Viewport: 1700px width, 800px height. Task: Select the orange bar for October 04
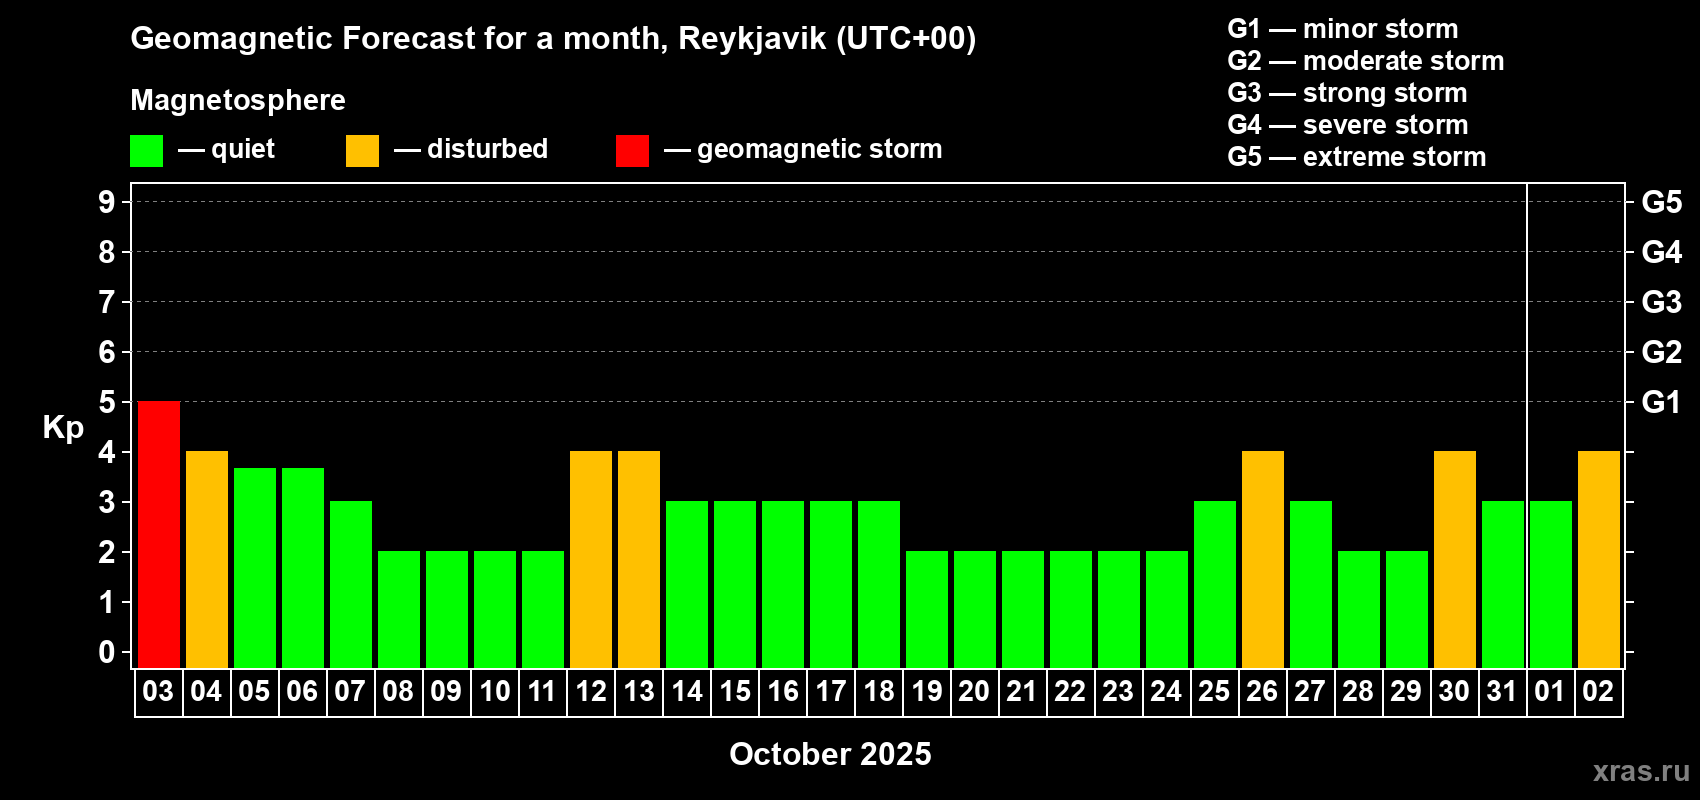[207, 559]
